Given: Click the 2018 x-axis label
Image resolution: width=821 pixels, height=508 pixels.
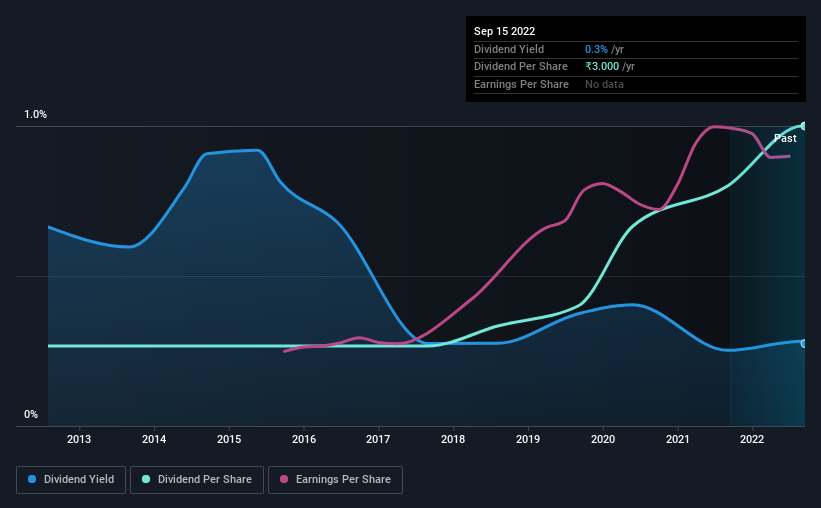Looking at the screenshot, I should point(453,439).
